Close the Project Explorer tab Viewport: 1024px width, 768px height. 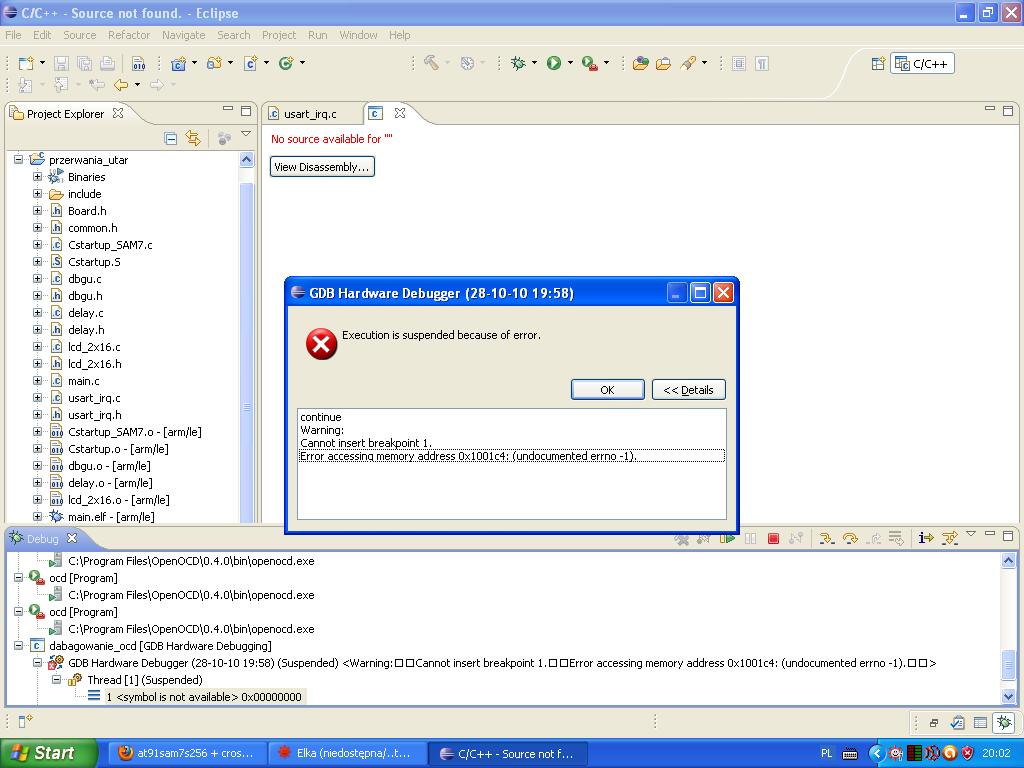(118, 113)
